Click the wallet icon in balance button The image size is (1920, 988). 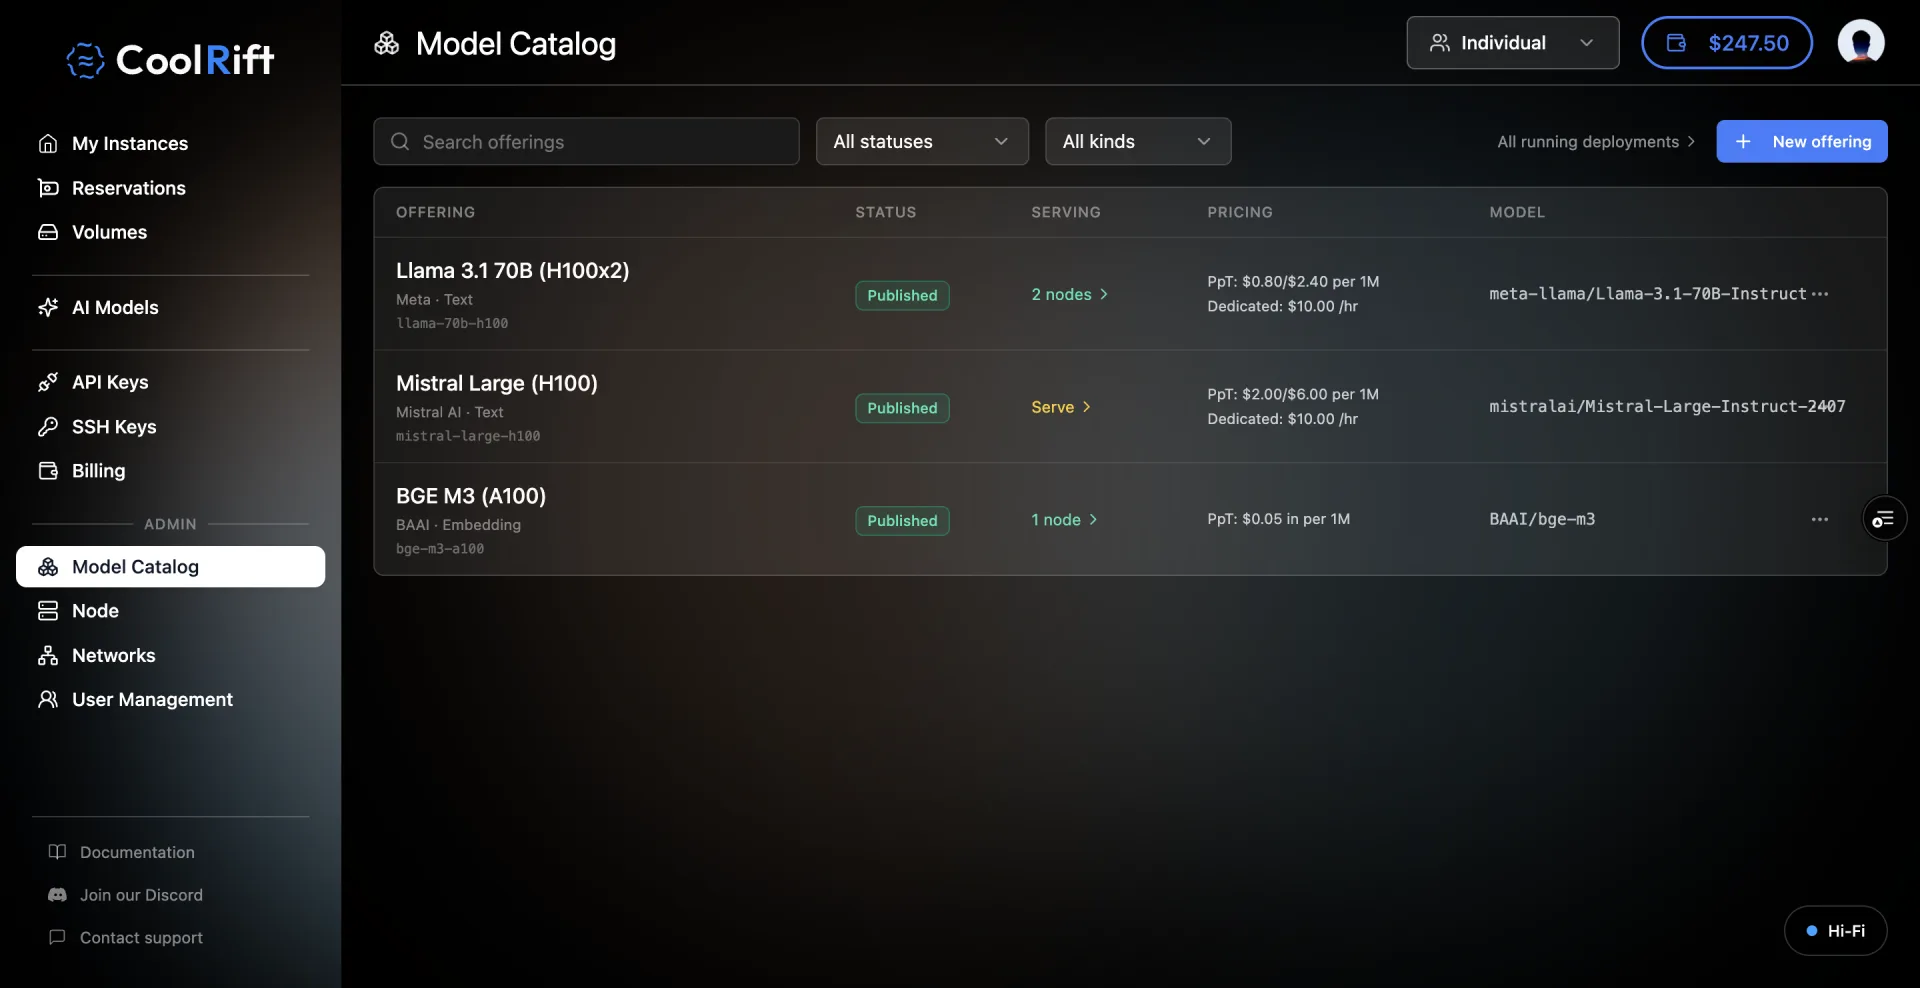click(x=1677, y=43)
